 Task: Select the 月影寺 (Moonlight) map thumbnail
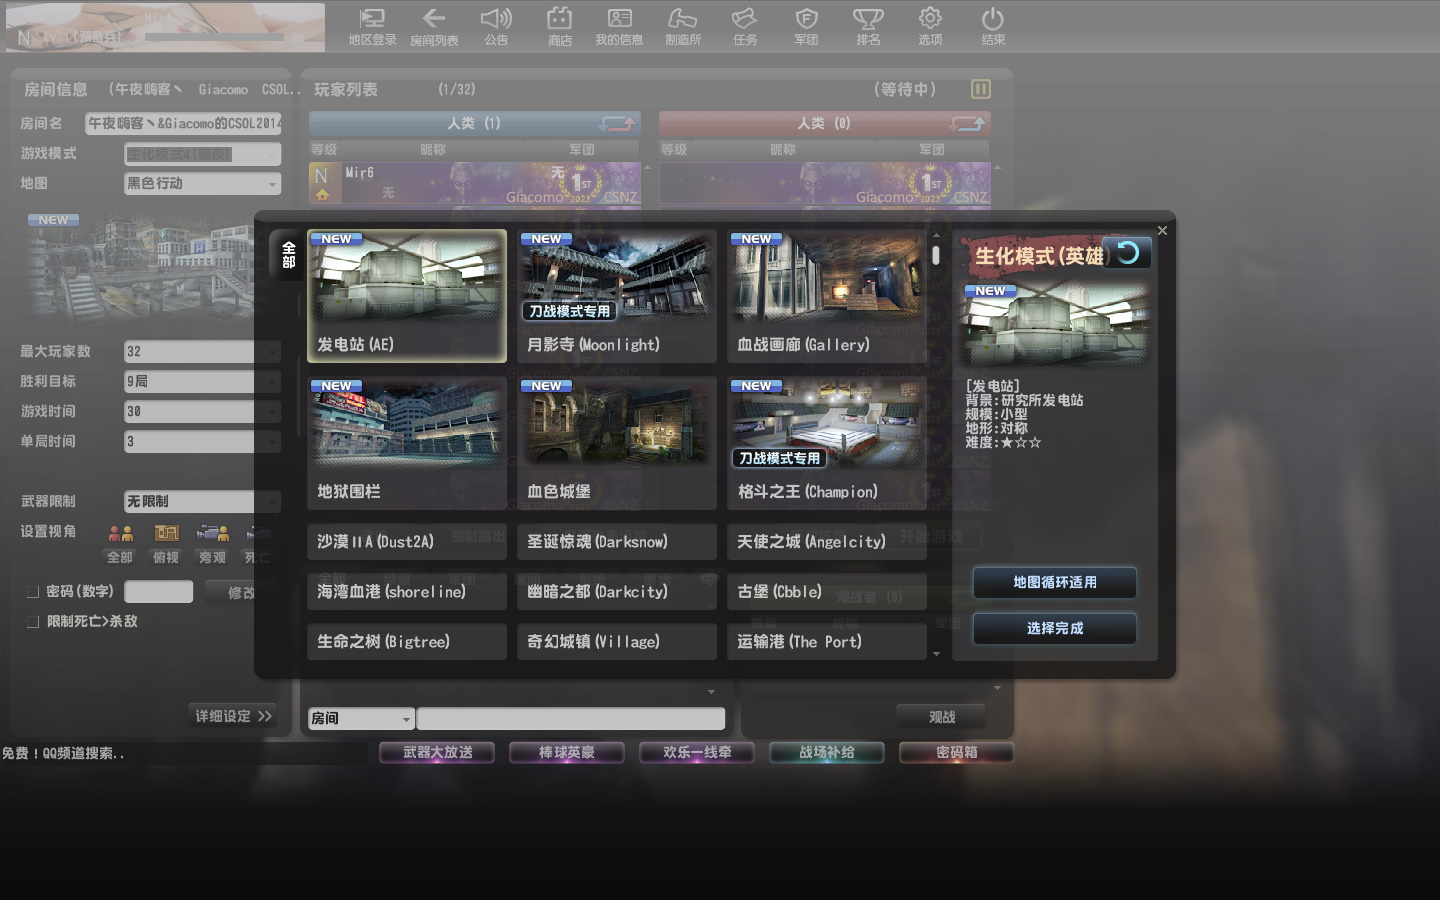point(617,296)
